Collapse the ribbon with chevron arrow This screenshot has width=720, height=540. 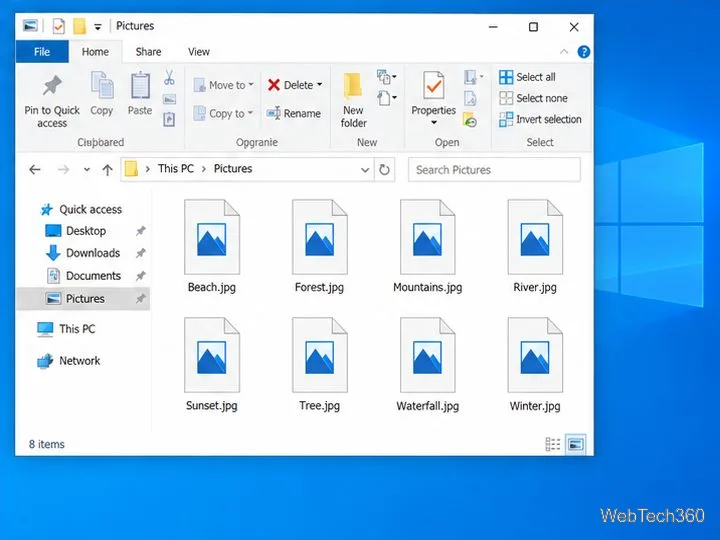tap(564, 52)
